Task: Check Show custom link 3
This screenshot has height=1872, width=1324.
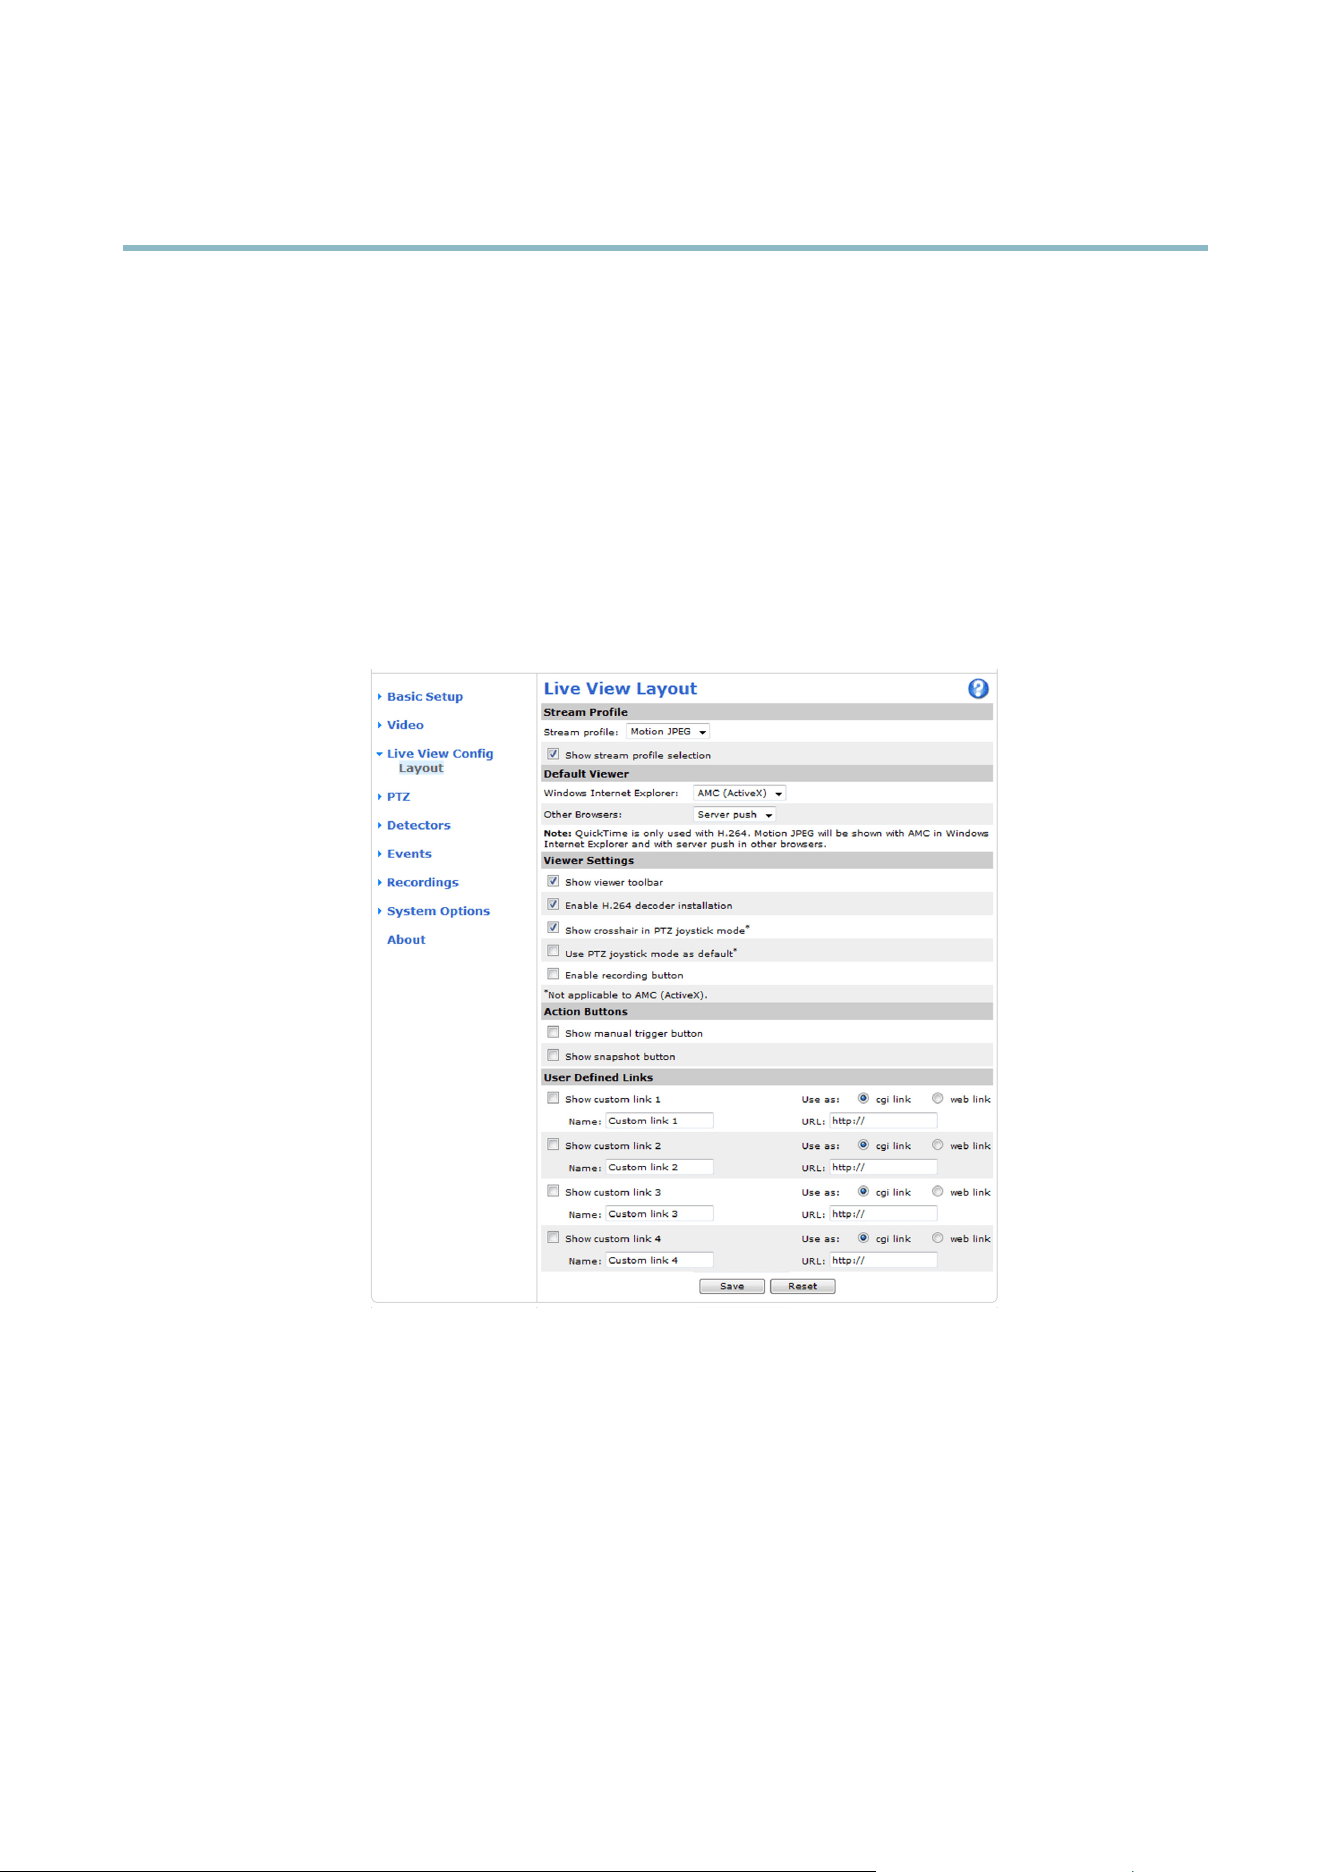Action: pyautogui.click(x=553, y=1191)
